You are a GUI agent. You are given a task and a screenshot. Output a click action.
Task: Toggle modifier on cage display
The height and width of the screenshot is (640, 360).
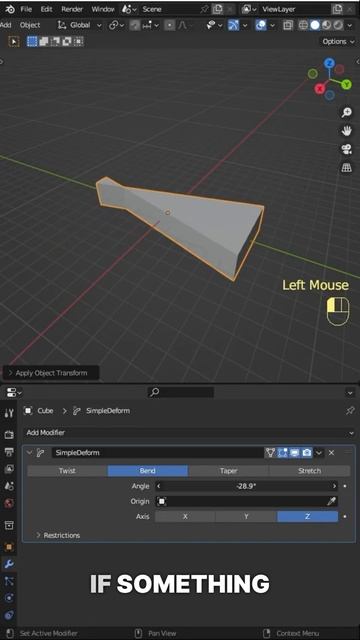coord(270,452)
